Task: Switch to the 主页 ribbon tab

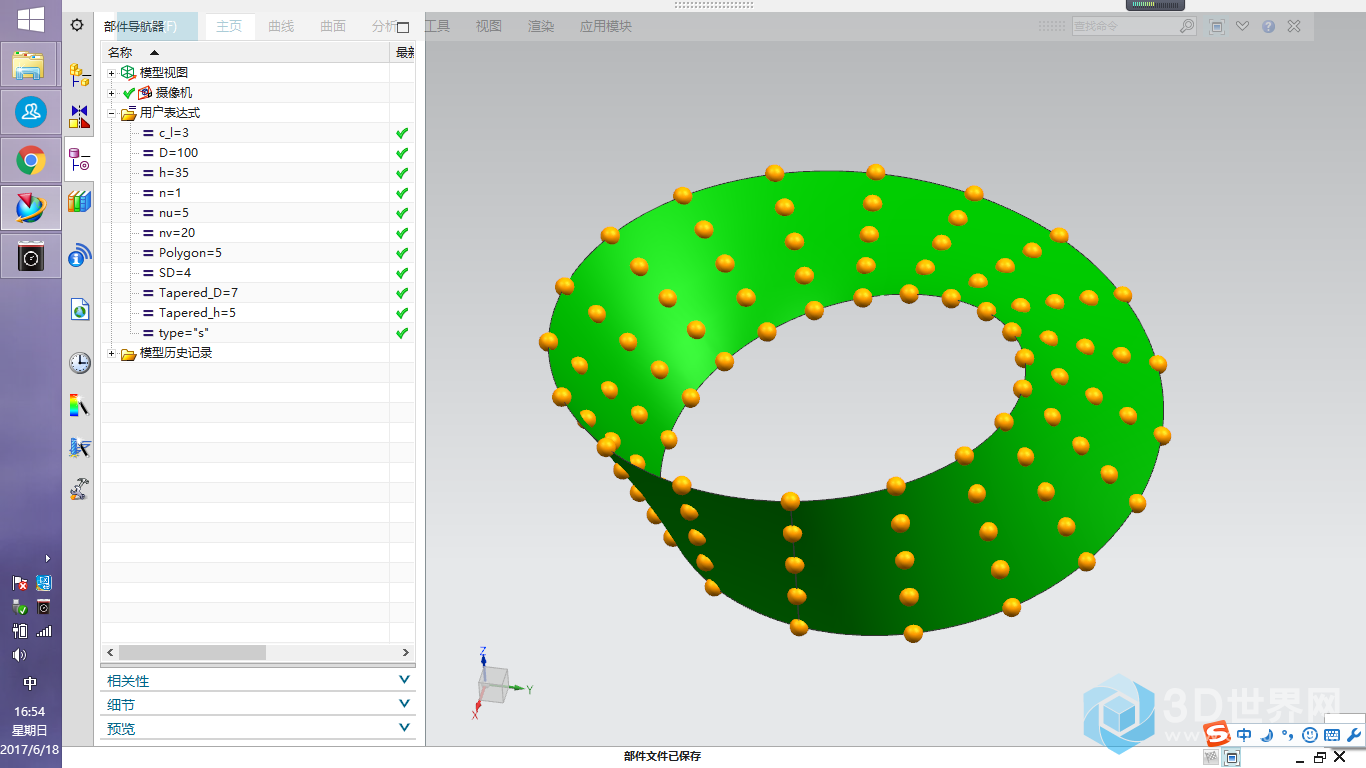Action: [x=229, y=26]
